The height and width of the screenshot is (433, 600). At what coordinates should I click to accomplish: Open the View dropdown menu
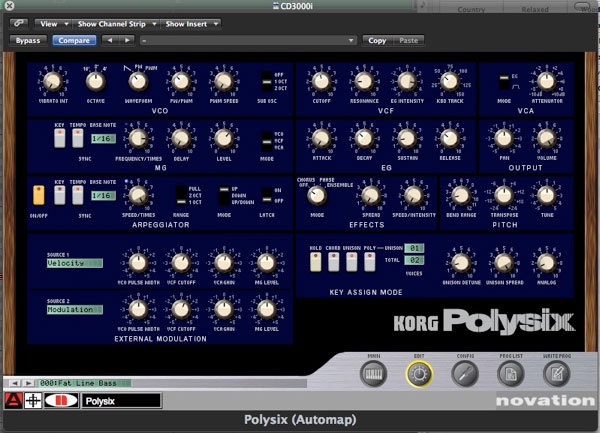click(52, 24)
